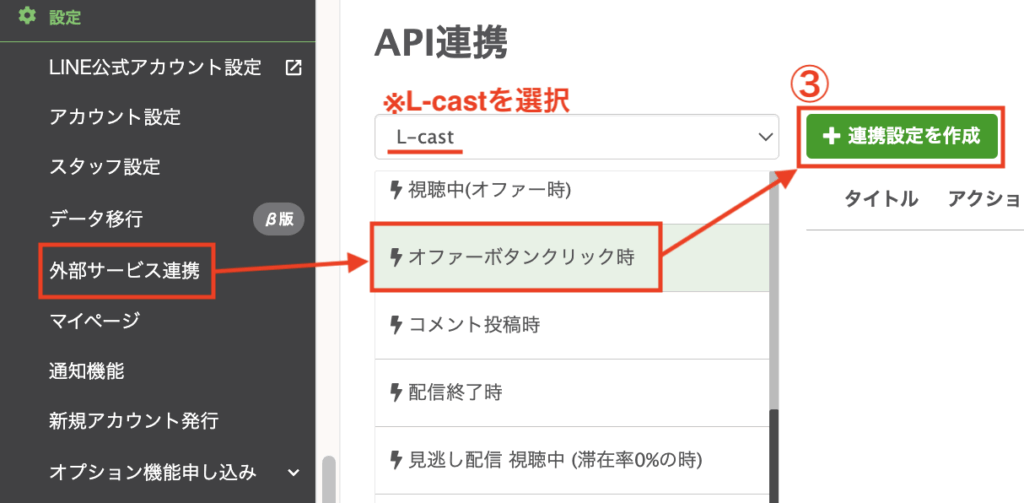This screenshot has height=503, width=1024.
Task: Click the dropdown arrow of L-cast selector
Action: [763, 137]
